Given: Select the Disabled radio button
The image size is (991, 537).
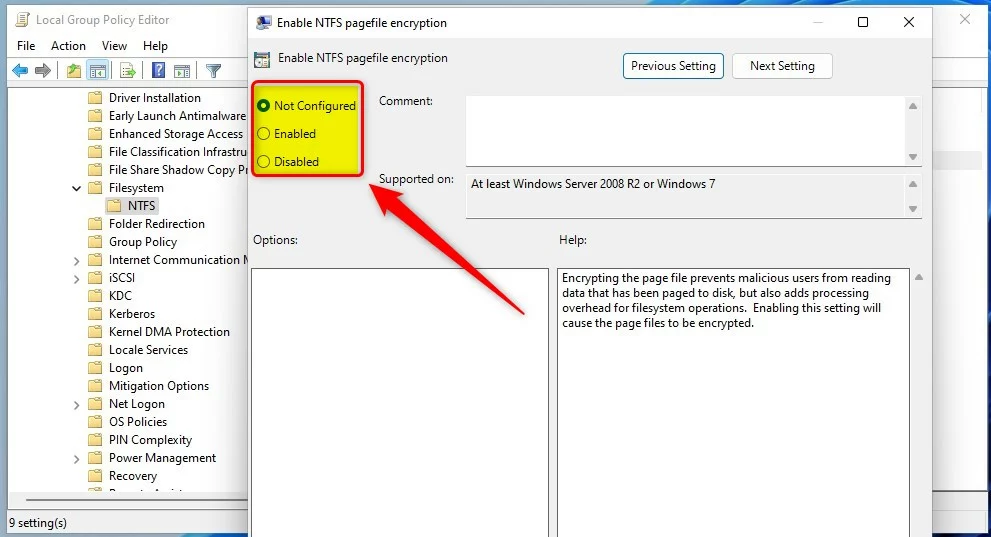Looking at the screenshot, I should [264, 161].
